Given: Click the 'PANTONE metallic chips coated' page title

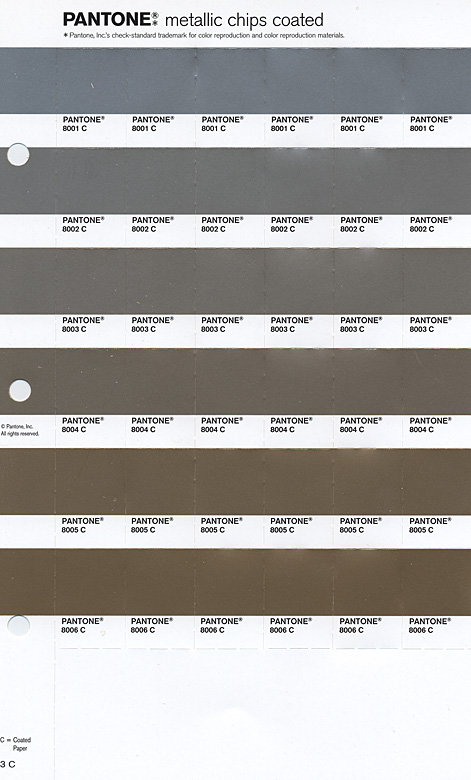Looking at the screenshot, I should coord(193,20).
